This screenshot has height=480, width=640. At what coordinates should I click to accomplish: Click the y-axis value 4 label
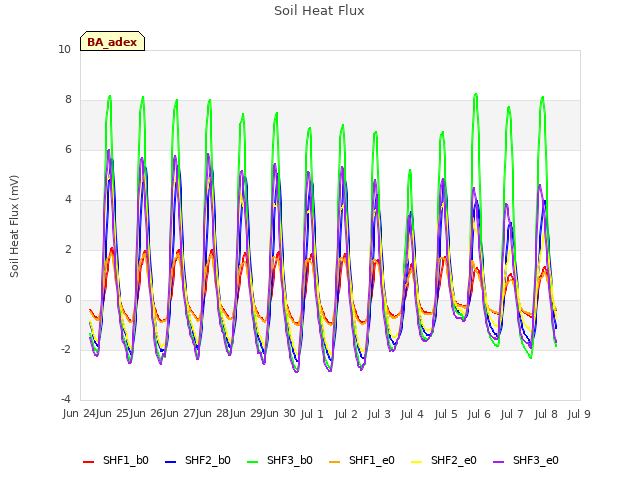coord(68,200)
